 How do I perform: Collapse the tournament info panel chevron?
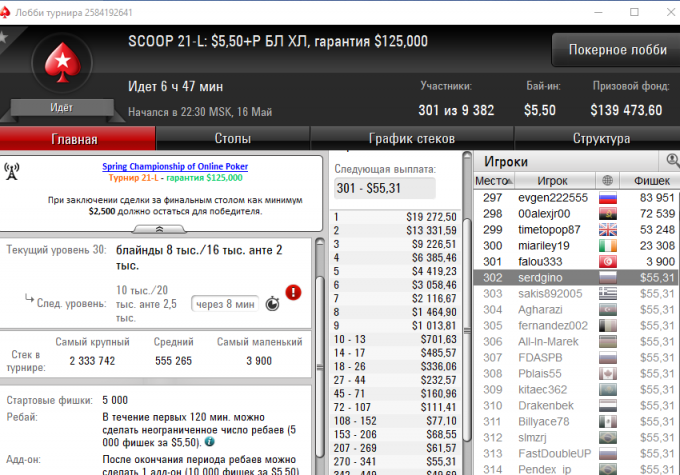click(159, 229)
